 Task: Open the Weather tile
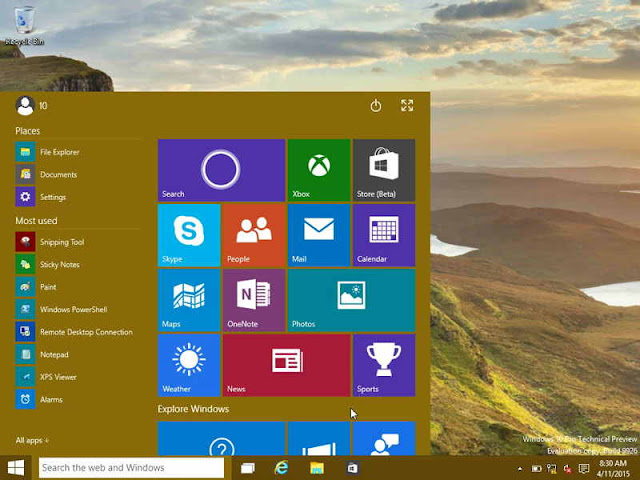[189, 365]
